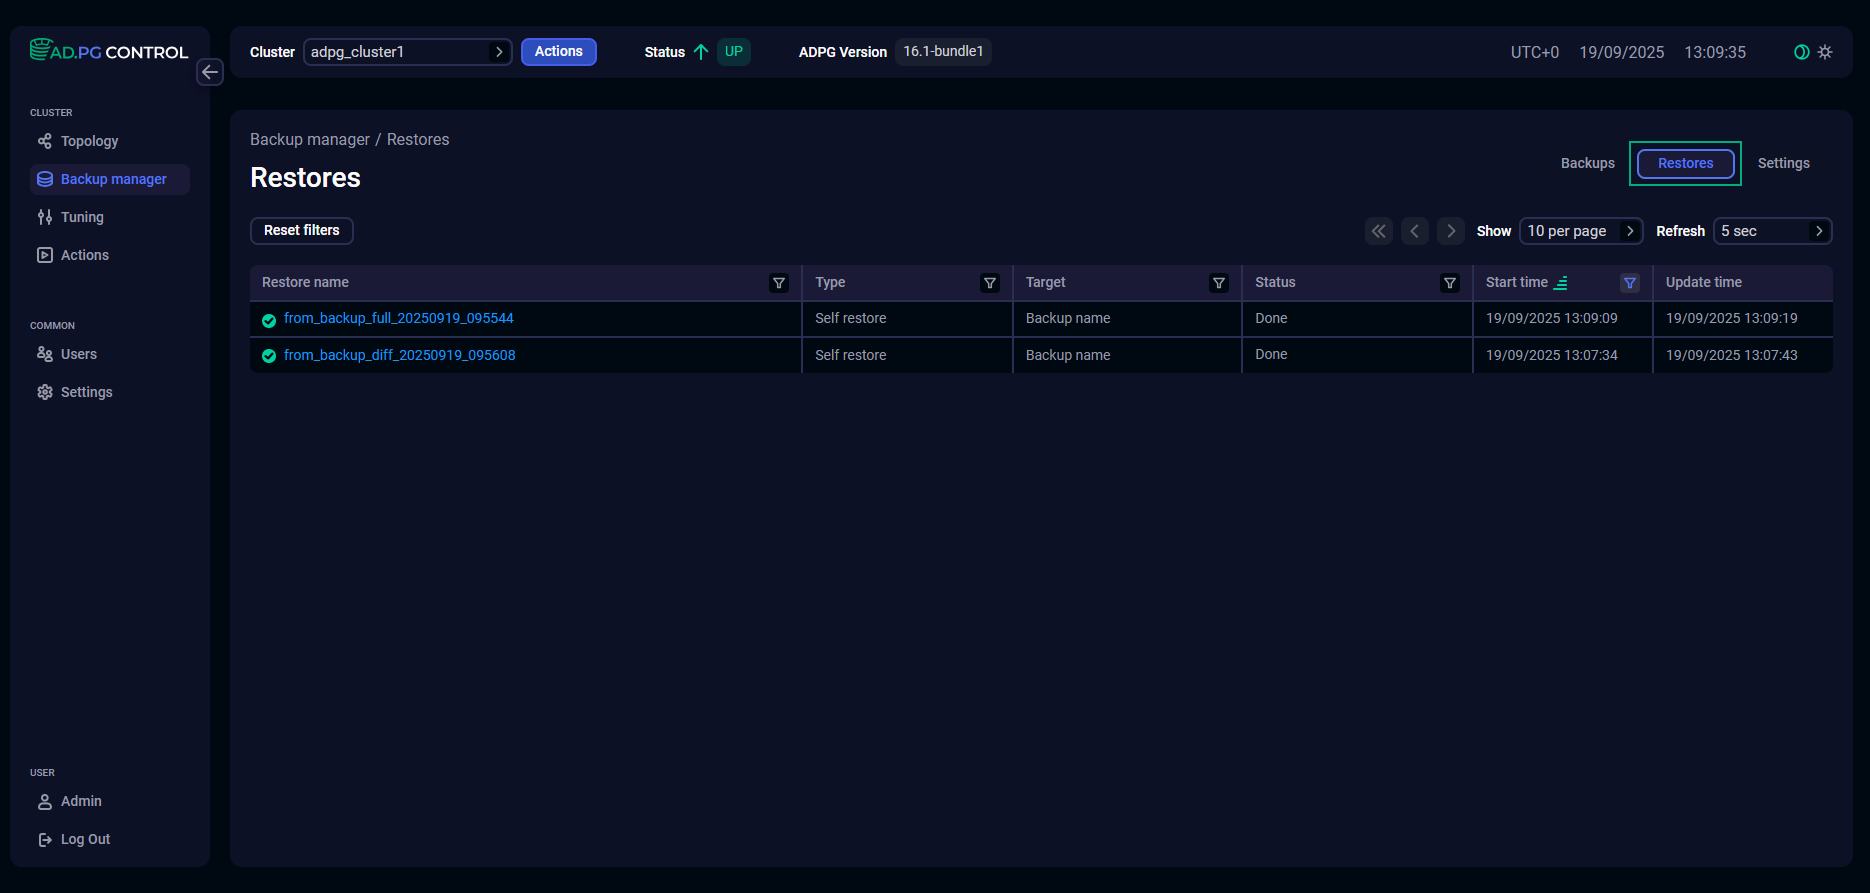This screenshot has width=1870, height=893.
Task: Collapse the sidebar with the back arrow
Action: (x=210, y=72)
